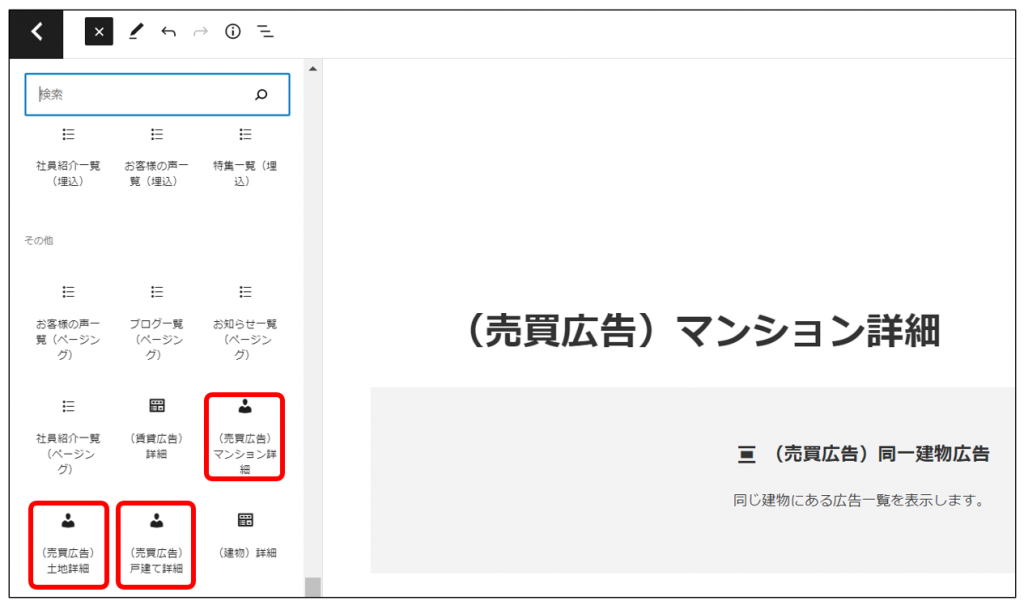The width and height of the screenshot is (1024, 605).
Task: Insert お知らせ一覧（ページング） block
Action: [244, 316]
